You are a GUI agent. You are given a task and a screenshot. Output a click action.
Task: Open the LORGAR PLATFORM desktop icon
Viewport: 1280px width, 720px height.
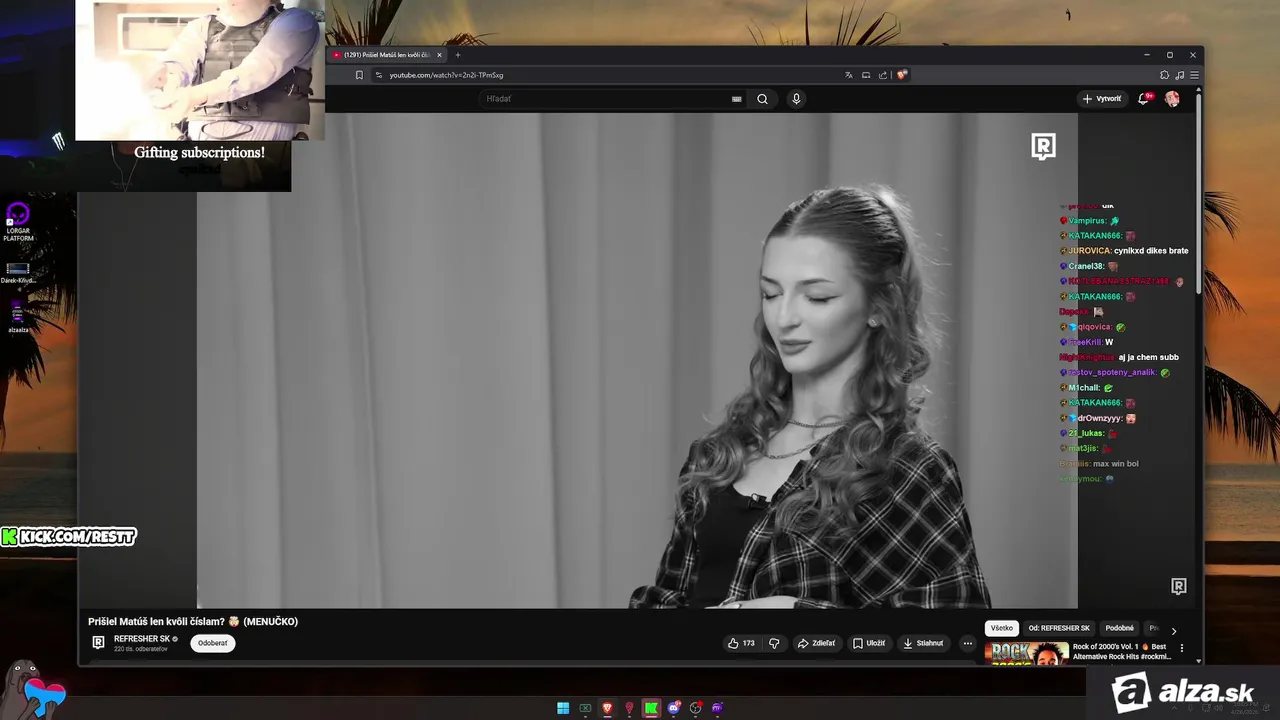click(18, 222)
